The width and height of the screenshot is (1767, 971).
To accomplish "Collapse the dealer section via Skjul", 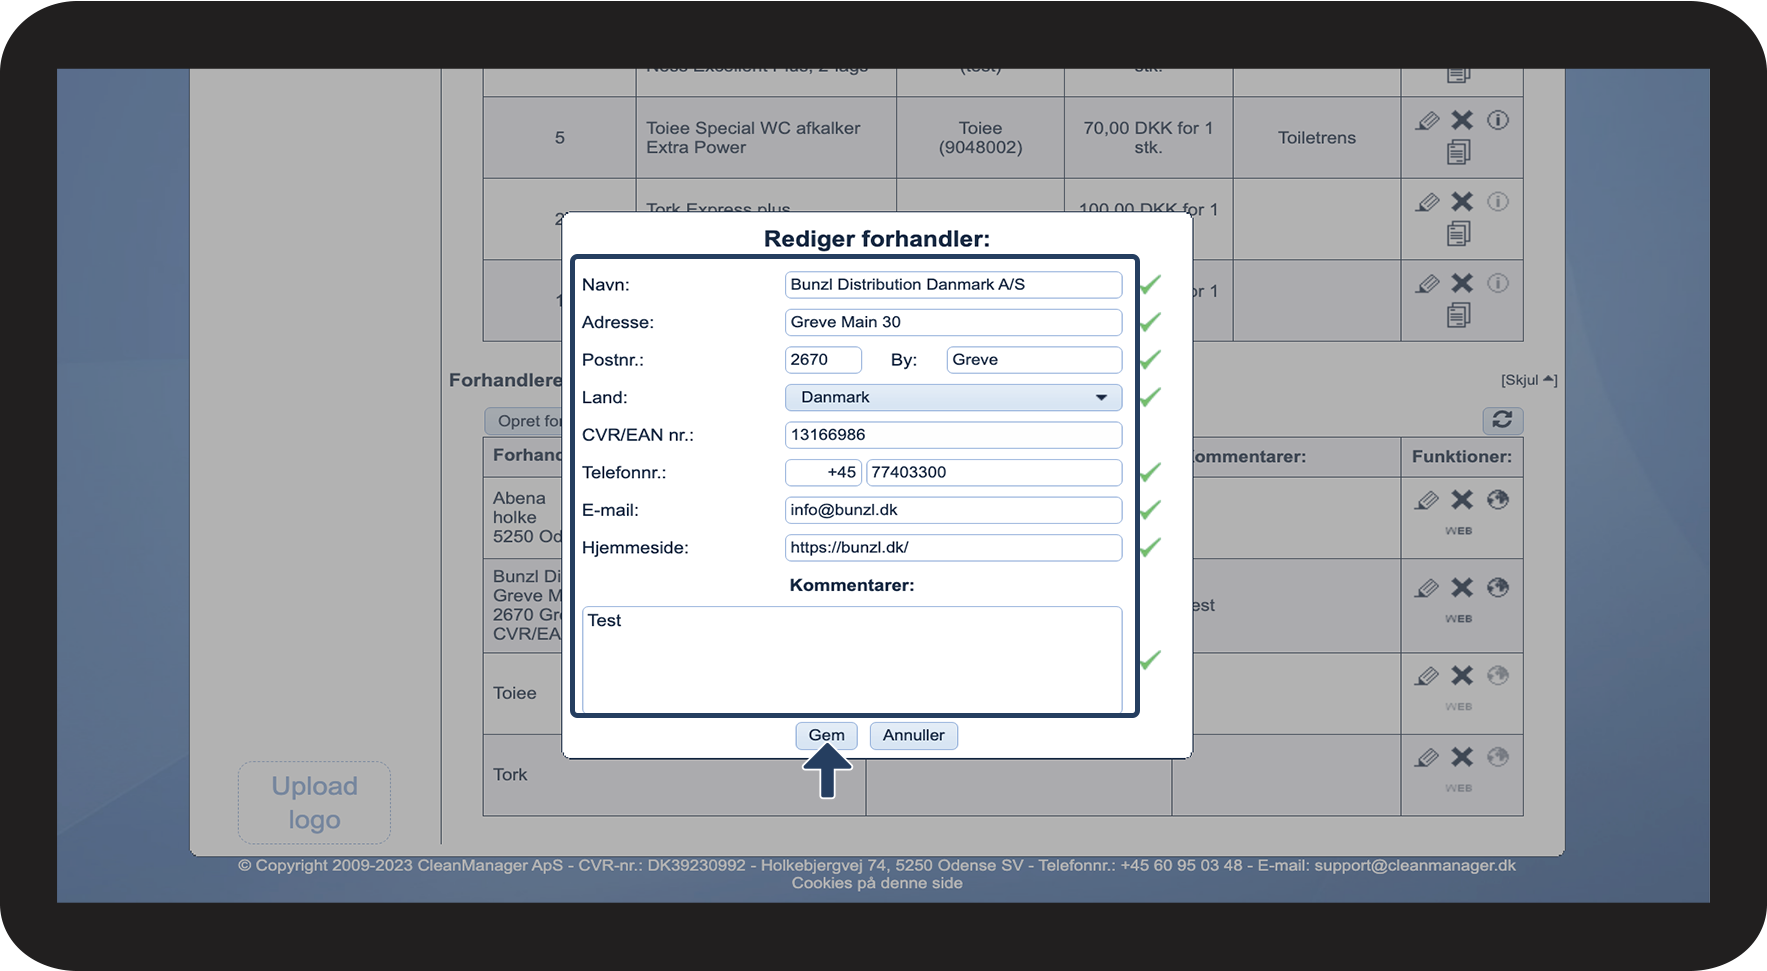I will (1529, 380).
